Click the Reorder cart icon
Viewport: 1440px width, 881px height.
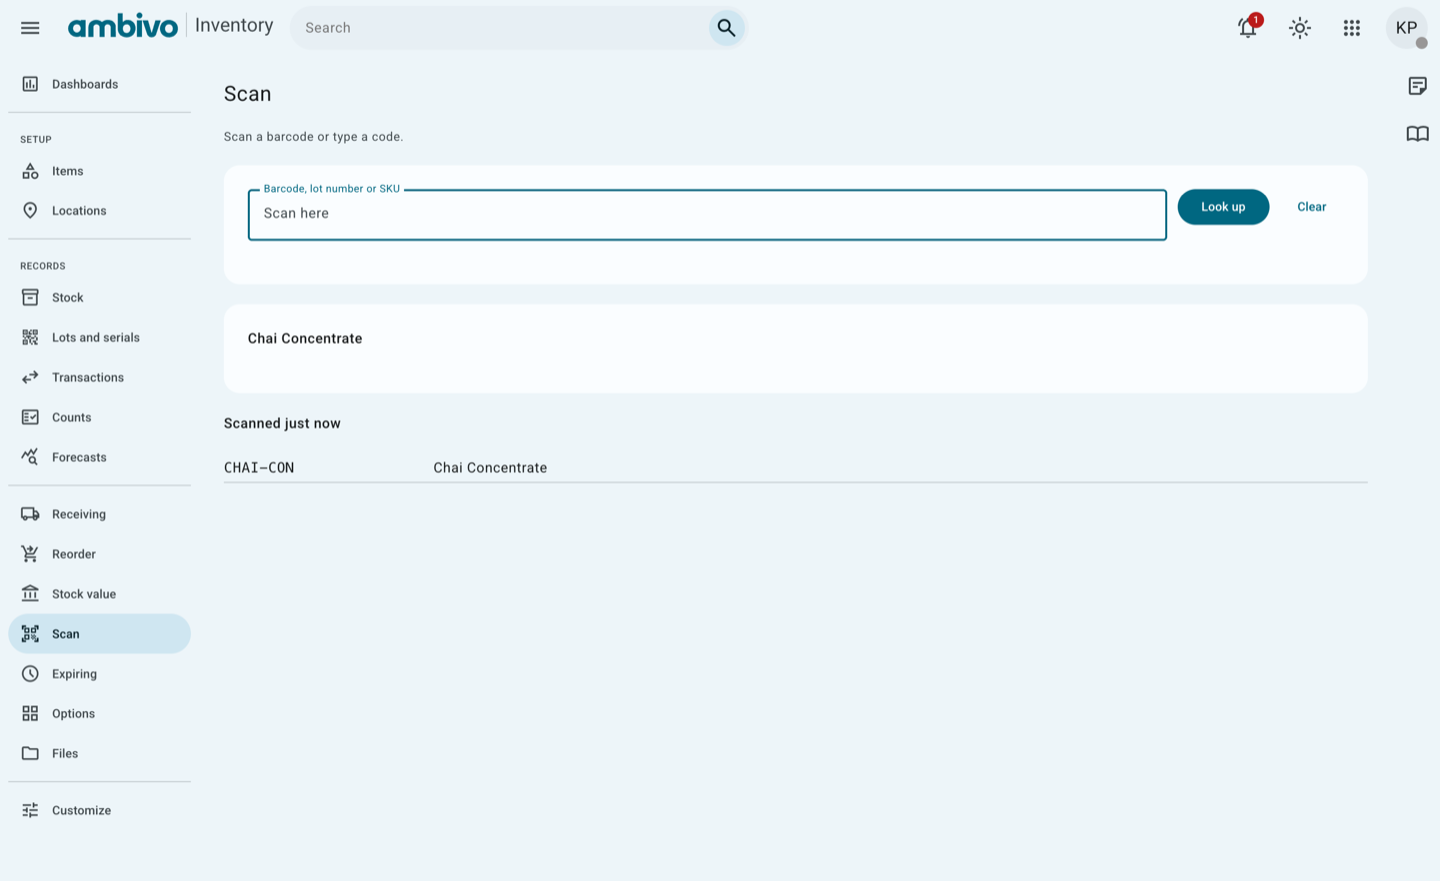point(30,554)
